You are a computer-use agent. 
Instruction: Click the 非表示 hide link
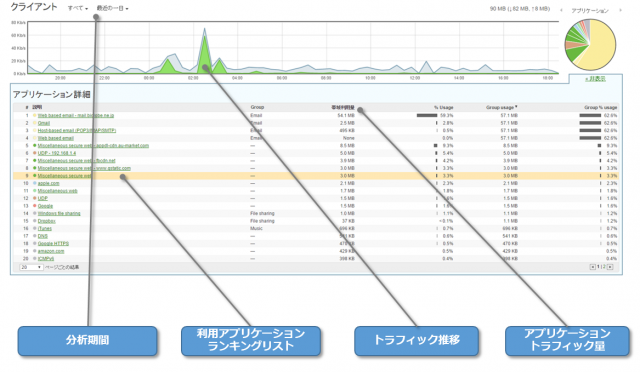(x=596, y=79)
